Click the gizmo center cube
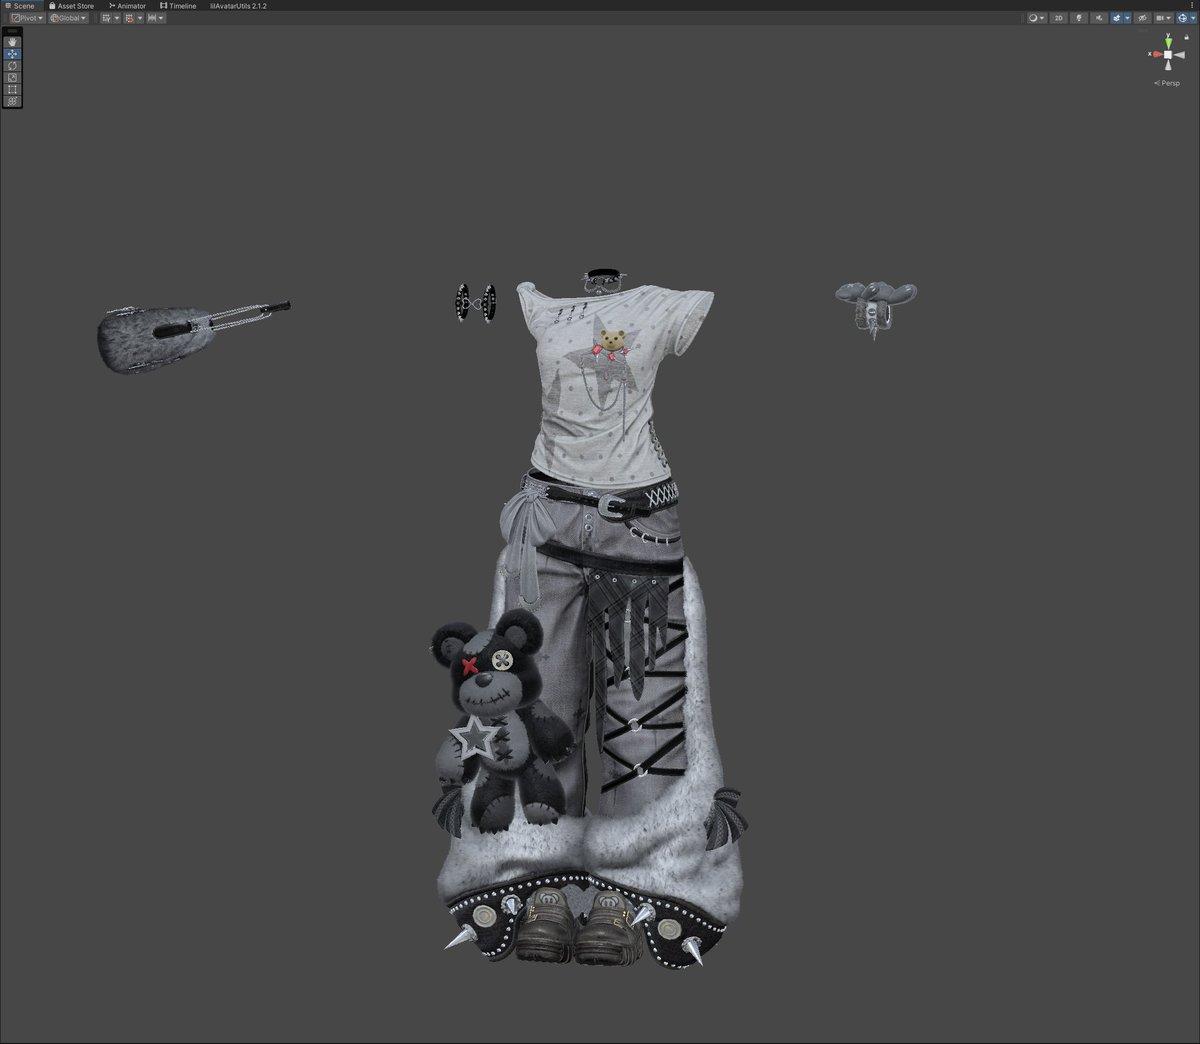The width and height of the screenshot is (1200, 1044). 1168,55
